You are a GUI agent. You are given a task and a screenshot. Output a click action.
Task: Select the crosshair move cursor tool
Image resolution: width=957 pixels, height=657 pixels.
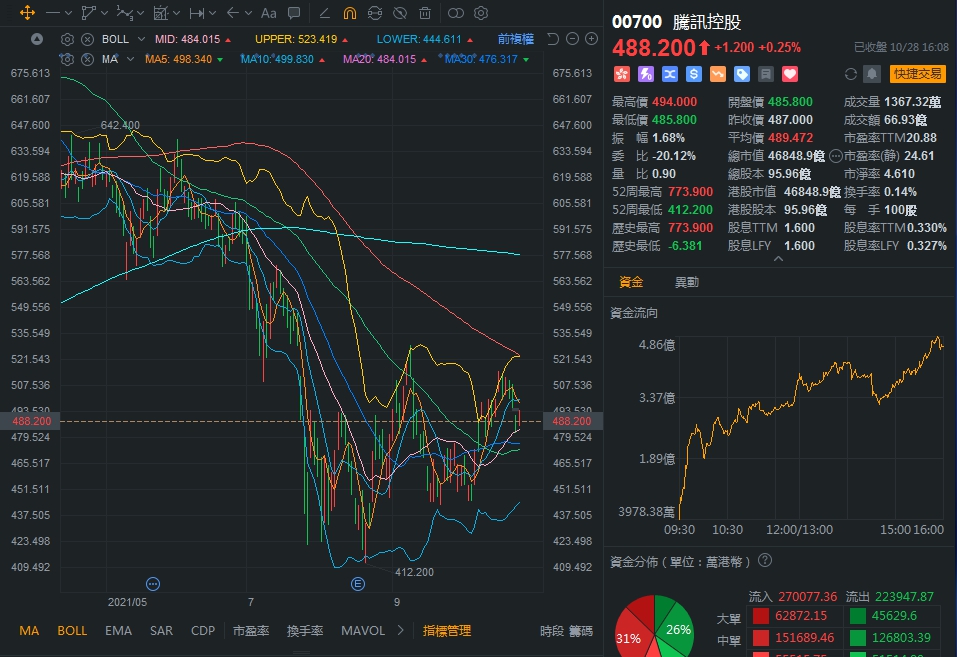27,13
